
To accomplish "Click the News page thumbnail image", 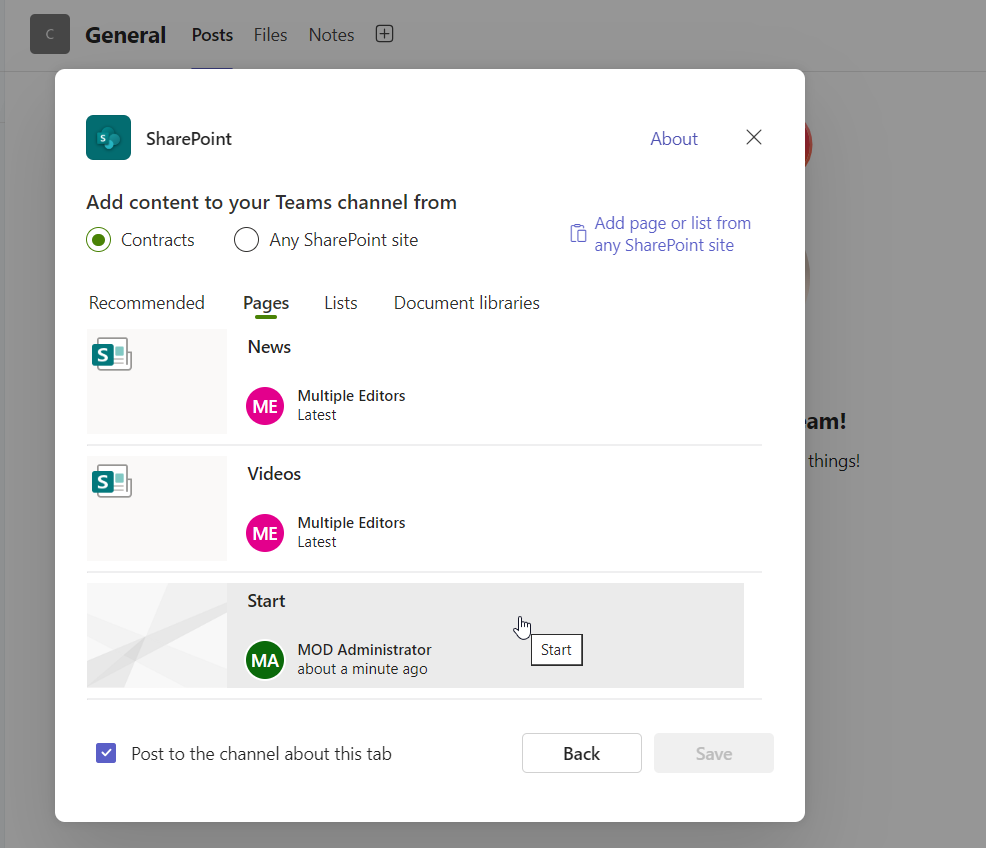I will click(156, 381).
